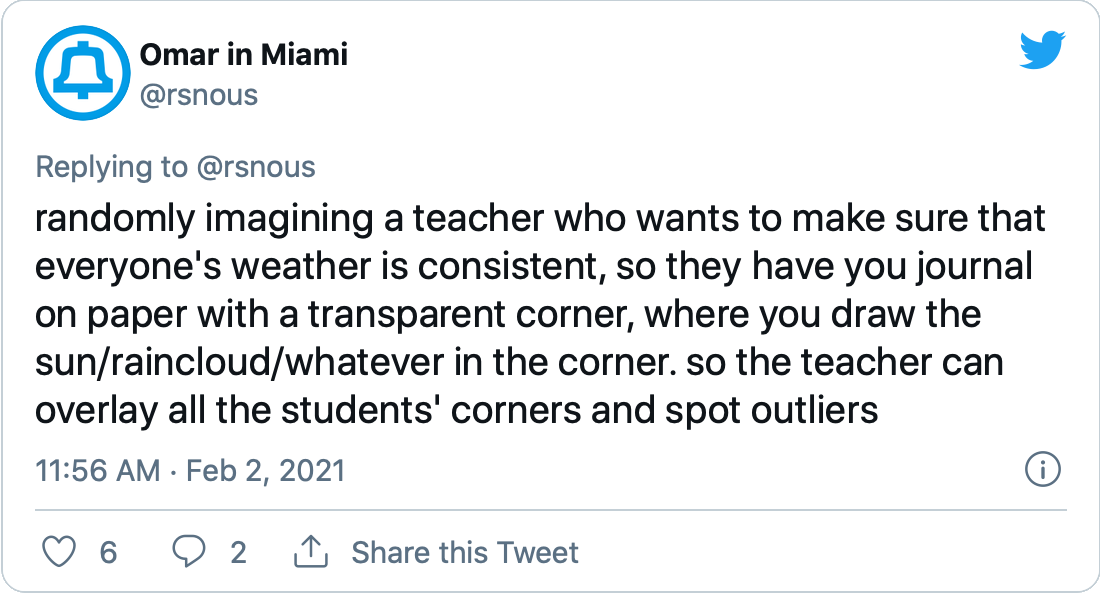Follow the @rsnous link in Replying to

click(256, 167)
